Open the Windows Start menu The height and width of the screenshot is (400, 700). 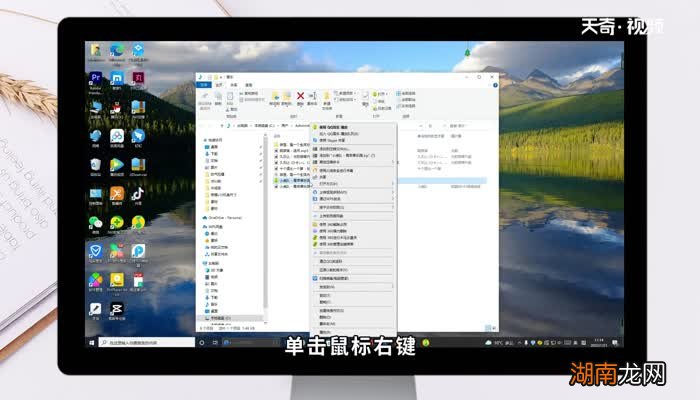click(92, 342)
